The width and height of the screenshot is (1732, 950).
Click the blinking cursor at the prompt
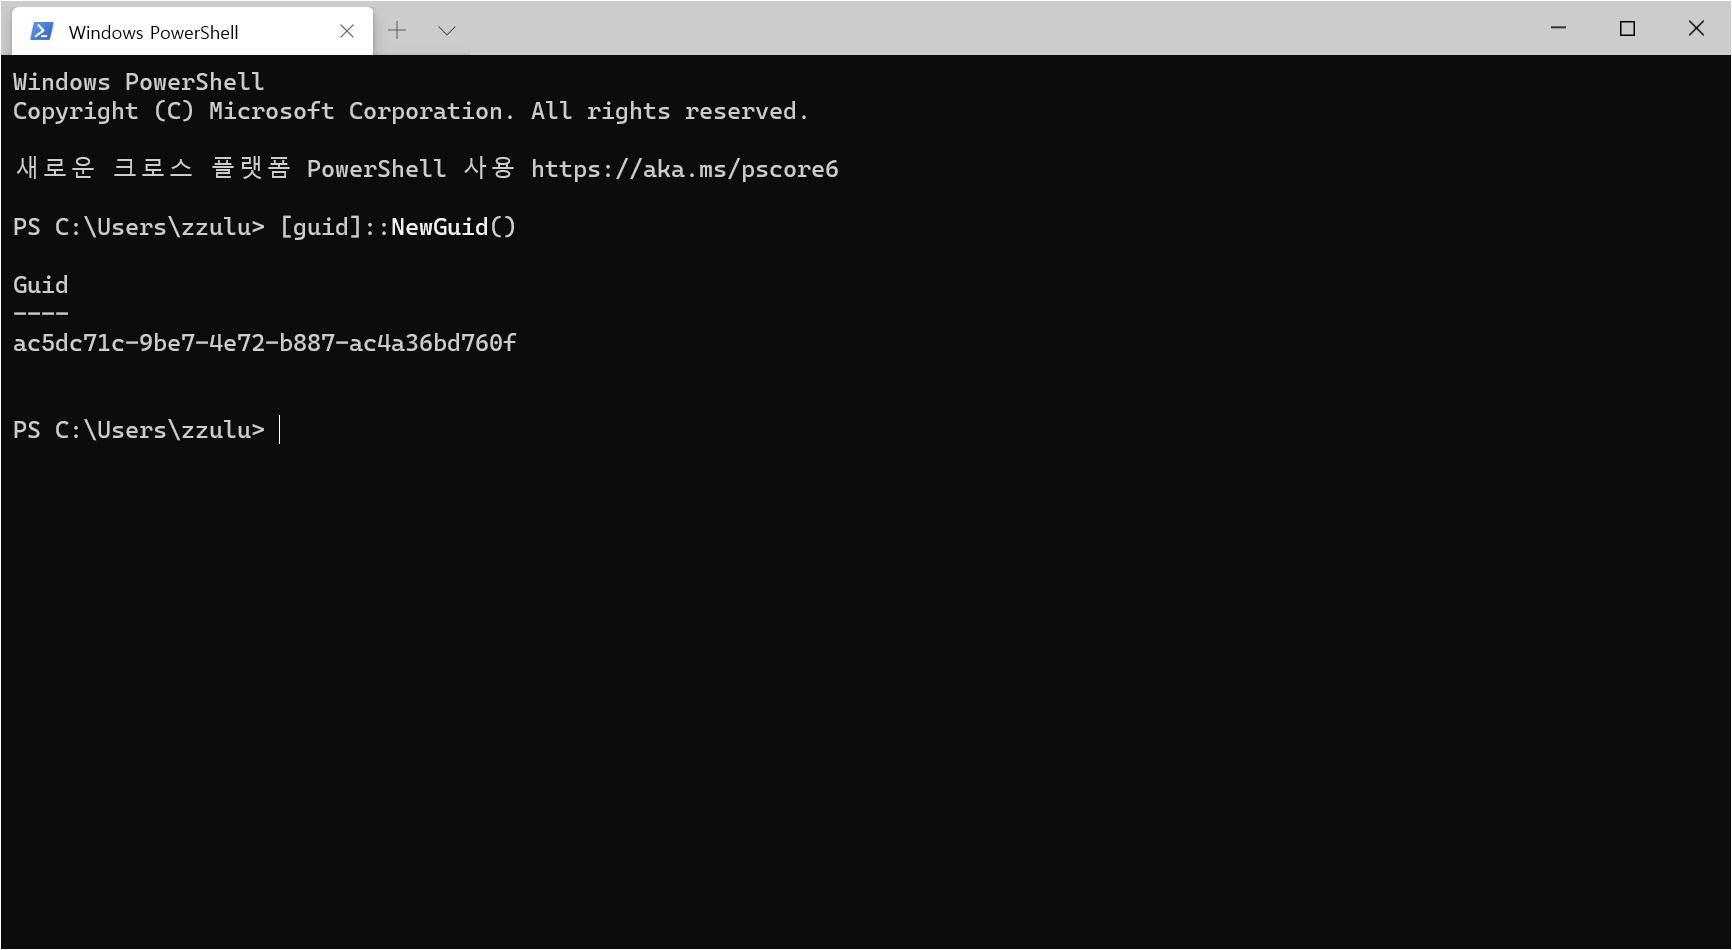pyautogui.click(x=278, y=430)
